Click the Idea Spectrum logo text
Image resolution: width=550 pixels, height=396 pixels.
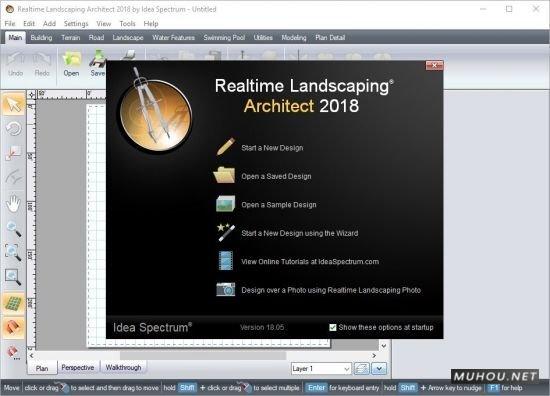(152, 327)
